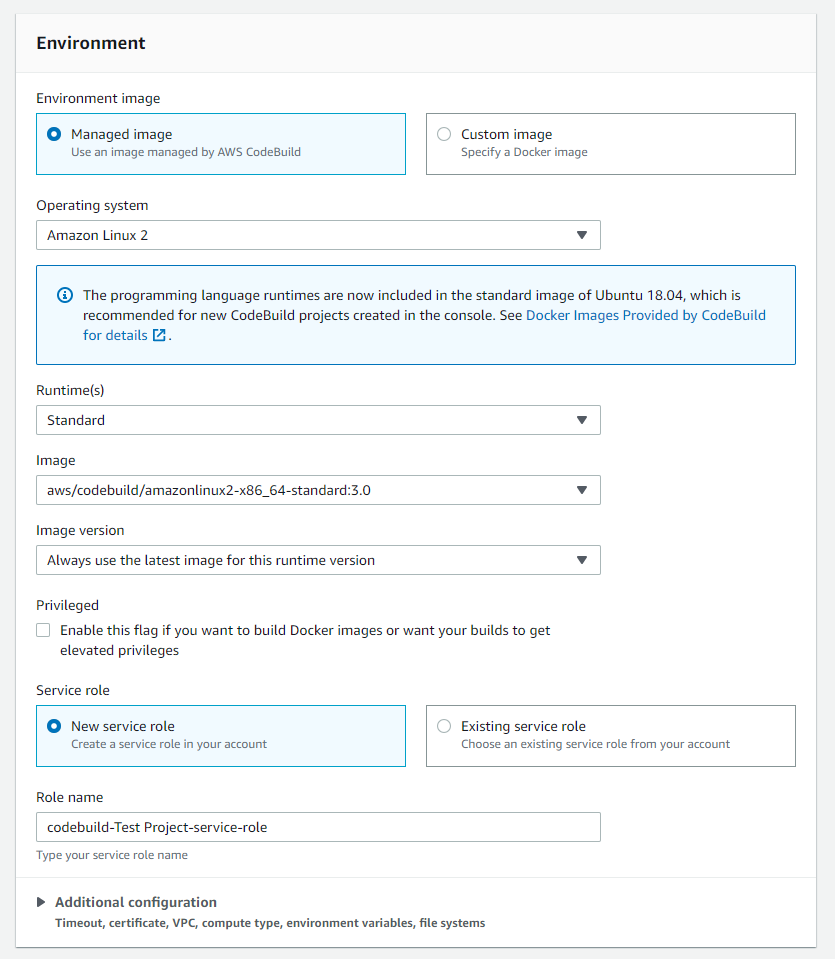Click the Custom image option card
The width and height of the screenshot is (835, 959).
[610, 144]
